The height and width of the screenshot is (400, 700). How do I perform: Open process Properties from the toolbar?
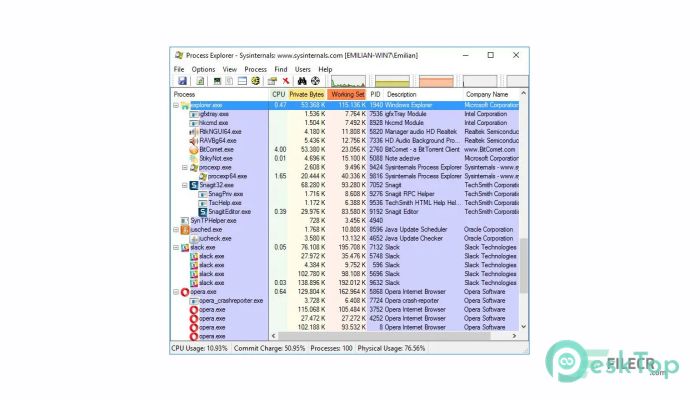272,81
